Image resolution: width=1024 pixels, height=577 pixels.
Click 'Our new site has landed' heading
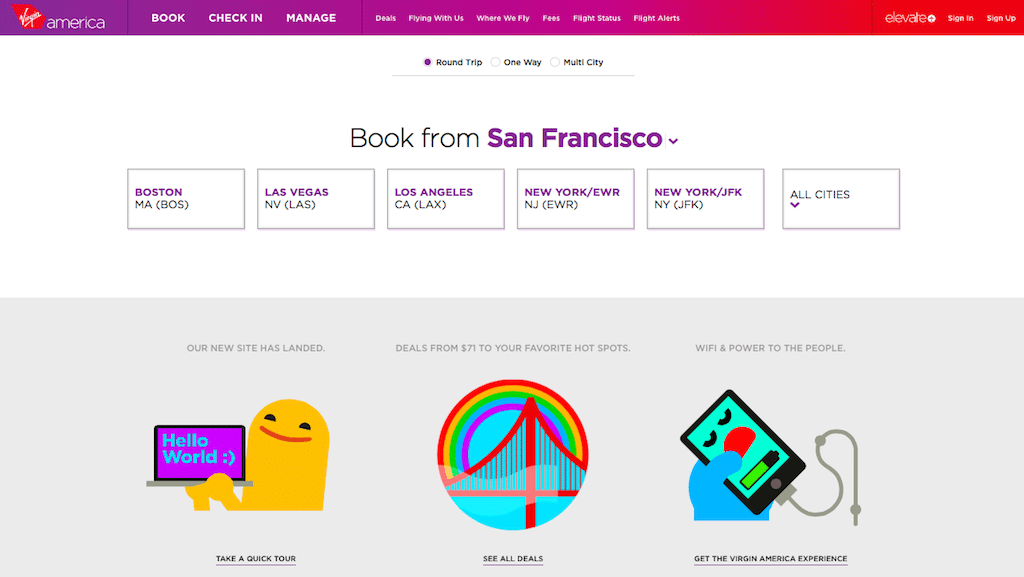(x=255, y=348)
